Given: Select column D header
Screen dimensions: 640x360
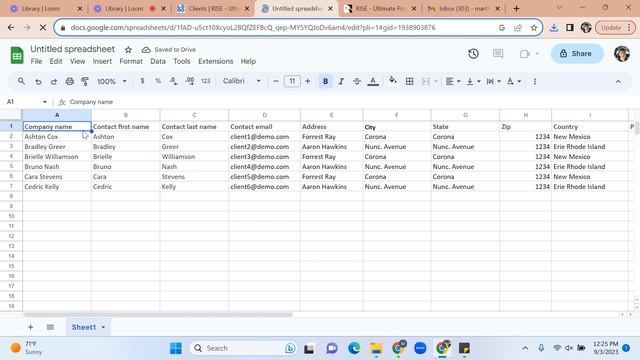Looking at the screenshot, I should (264, 115).
